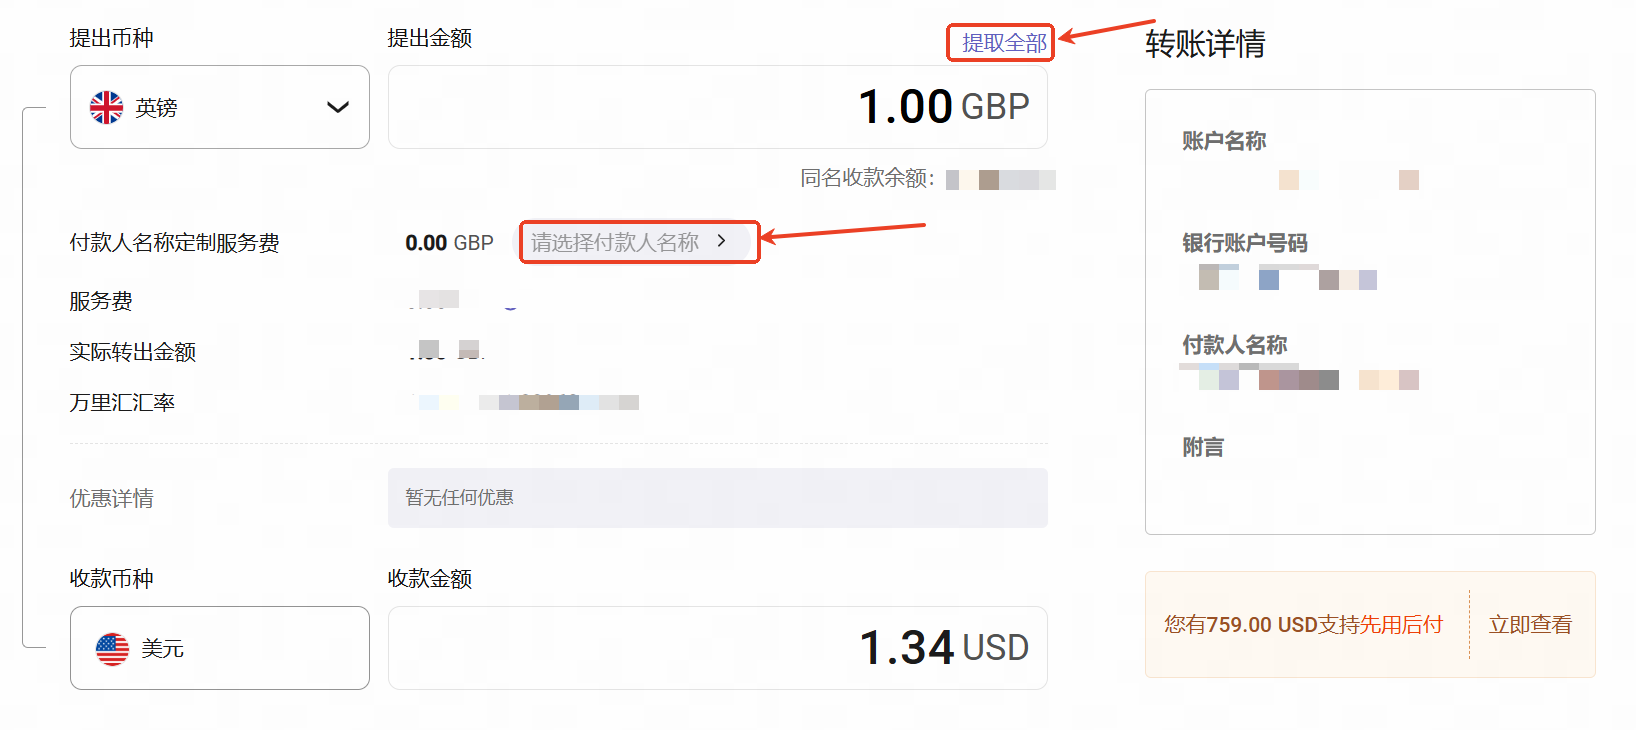1636x730 pixels.
Task: Select the 优惠详情 section label
Action: [109, 498]
